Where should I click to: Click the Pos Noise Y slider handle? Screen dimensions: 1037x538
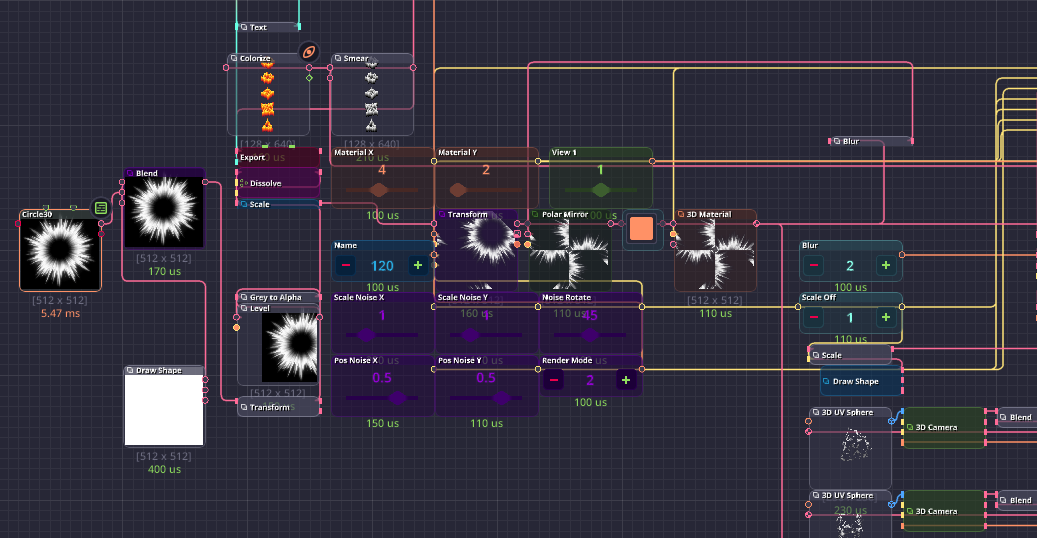point(501,398)
